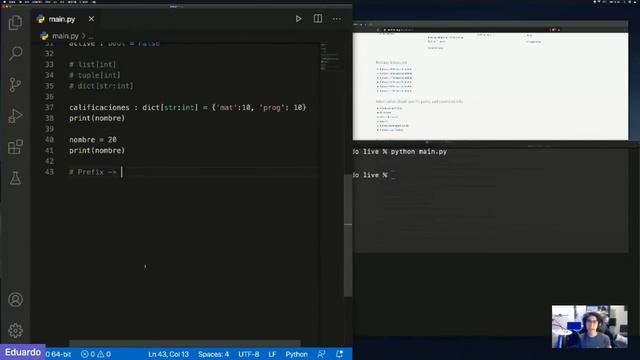The image size is (640, 360).
Task: Click line number 37 in the gutter
Action: click(49, 107)
